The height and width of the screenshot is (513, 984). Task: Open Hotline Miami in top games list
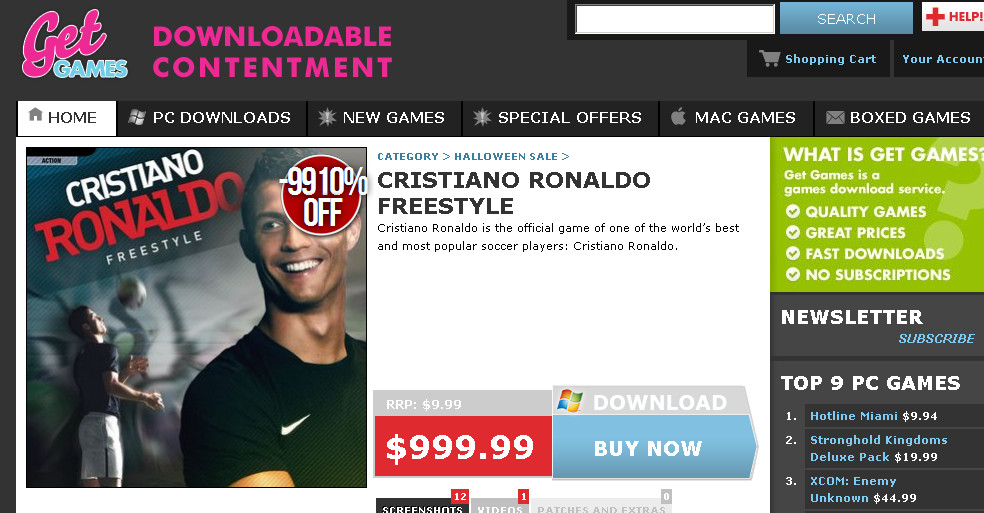click(853, 416)
